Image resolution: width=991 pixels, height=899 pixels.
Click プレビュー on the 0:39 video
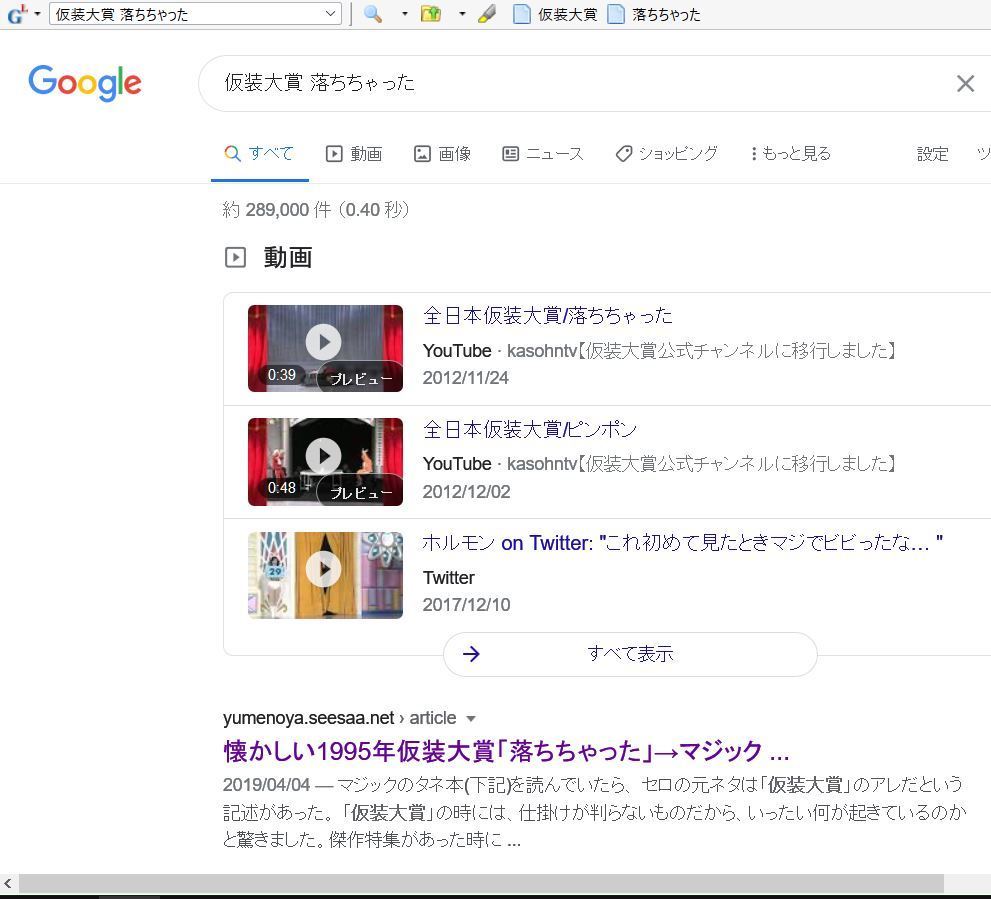[x=360, y=378]
